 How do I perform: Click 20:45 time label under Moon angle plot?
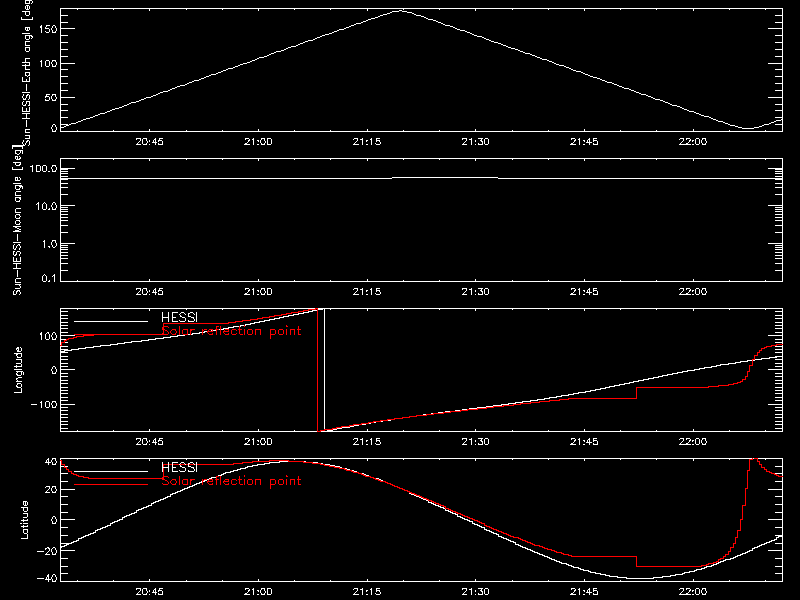(149, 292)
